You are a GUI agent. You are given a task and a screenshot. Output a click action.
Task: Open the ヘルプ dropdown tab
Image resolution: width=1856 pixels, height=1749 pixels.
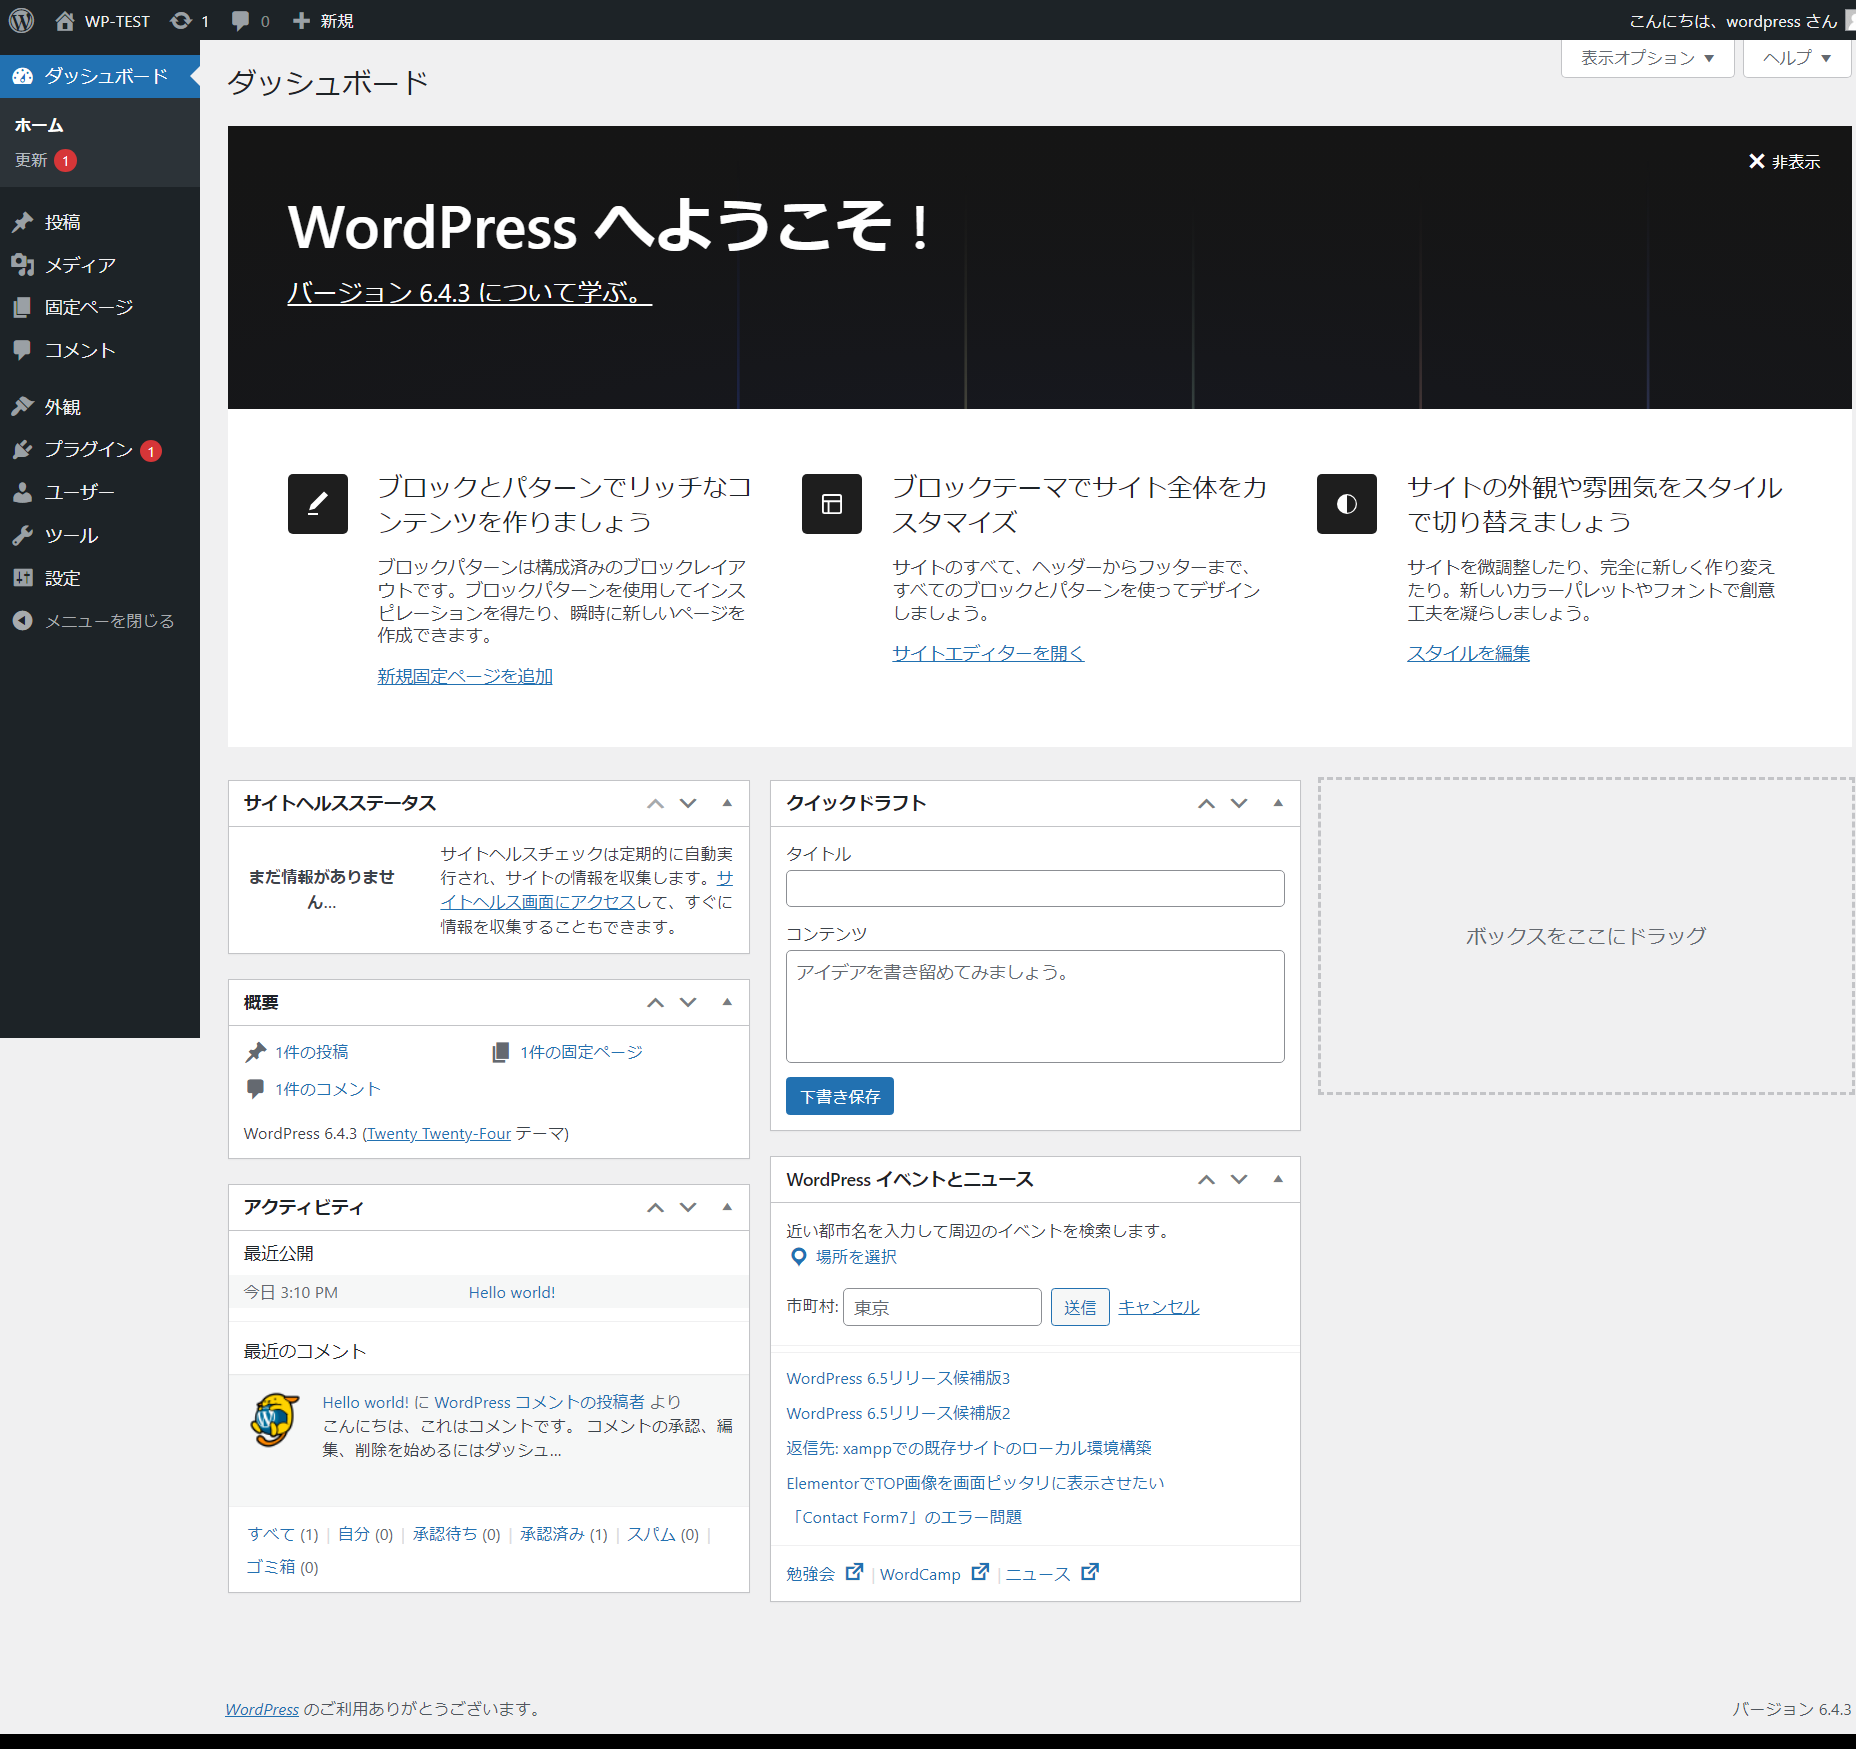[1796, 58]
